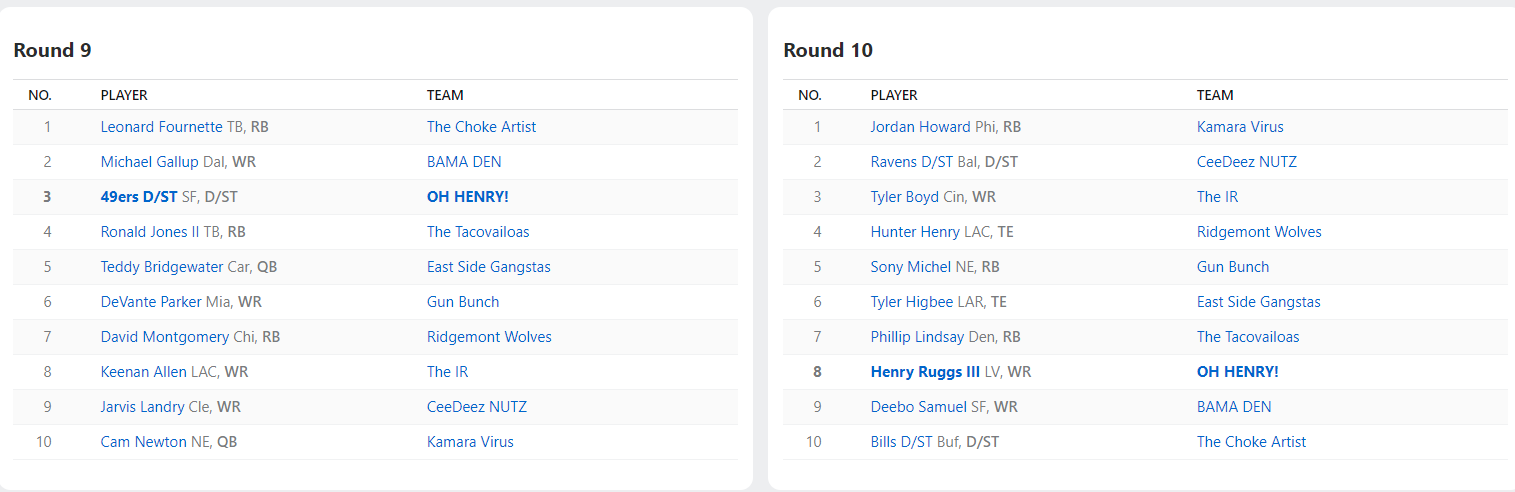Click the TEAM column header in Round 9
The height and width of the screenshot is (492, 1515).
click(445, 95)
